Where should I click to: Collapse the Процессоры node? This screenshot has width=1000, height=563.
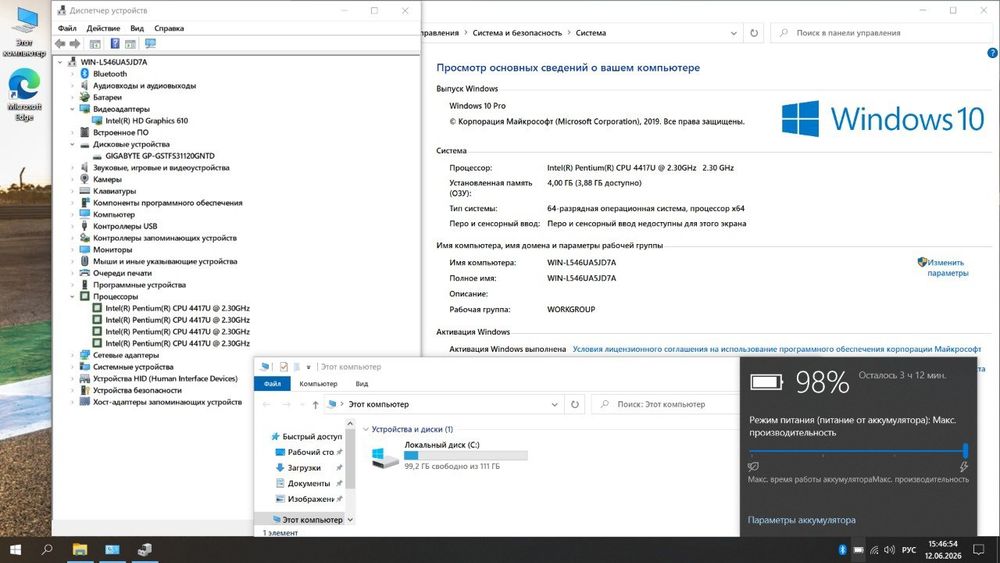pyautogui.click(x=72, y=296)
